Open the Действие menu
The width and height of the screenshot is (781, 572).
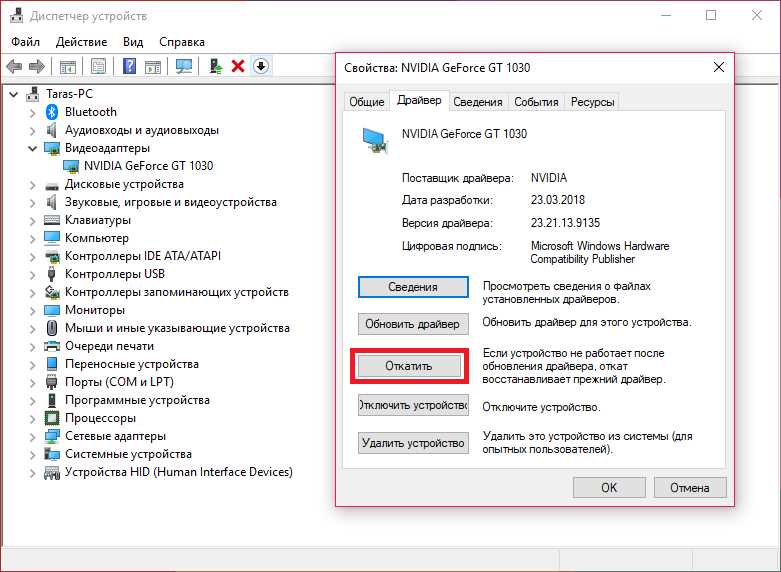point(81,42)
